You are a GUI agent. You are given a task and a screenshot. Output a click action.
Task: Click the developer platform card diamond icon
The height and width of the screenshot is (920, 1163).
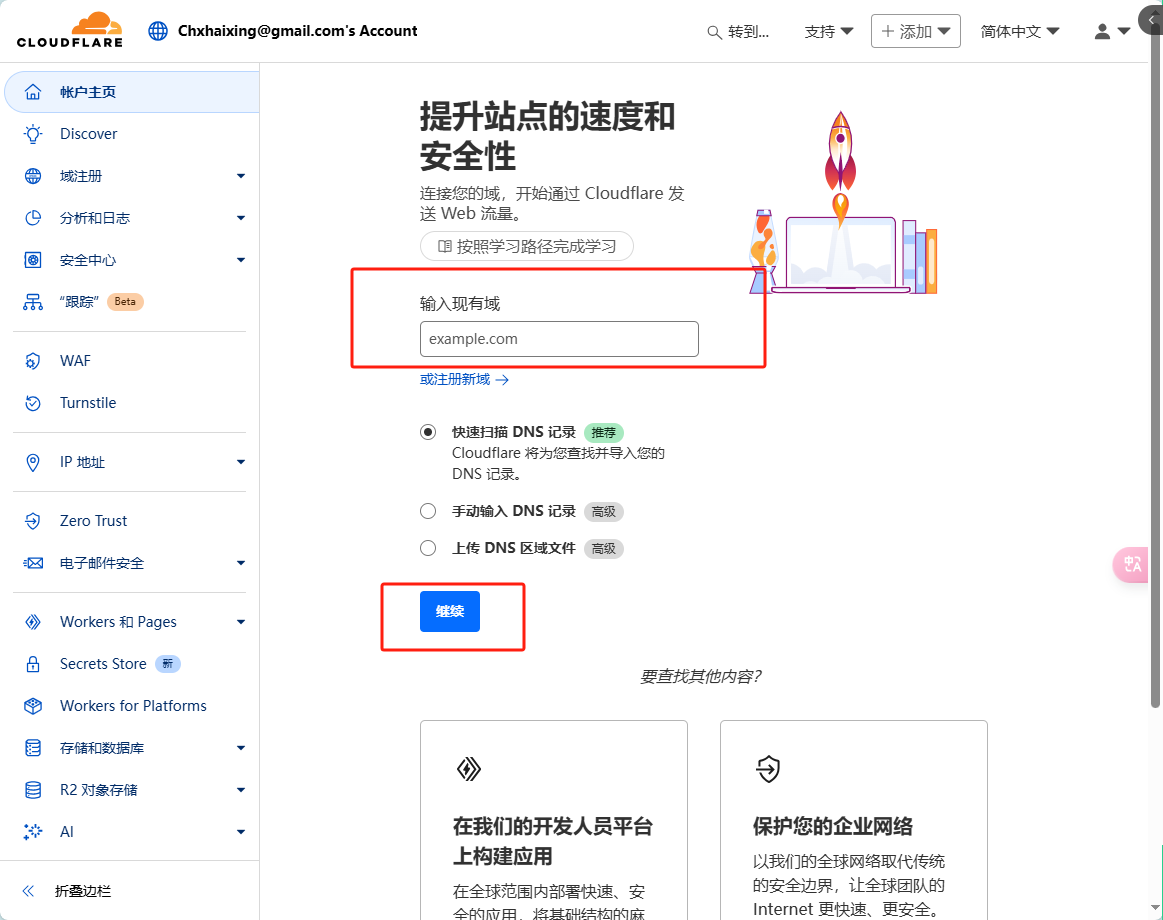(x=469, y=769)
